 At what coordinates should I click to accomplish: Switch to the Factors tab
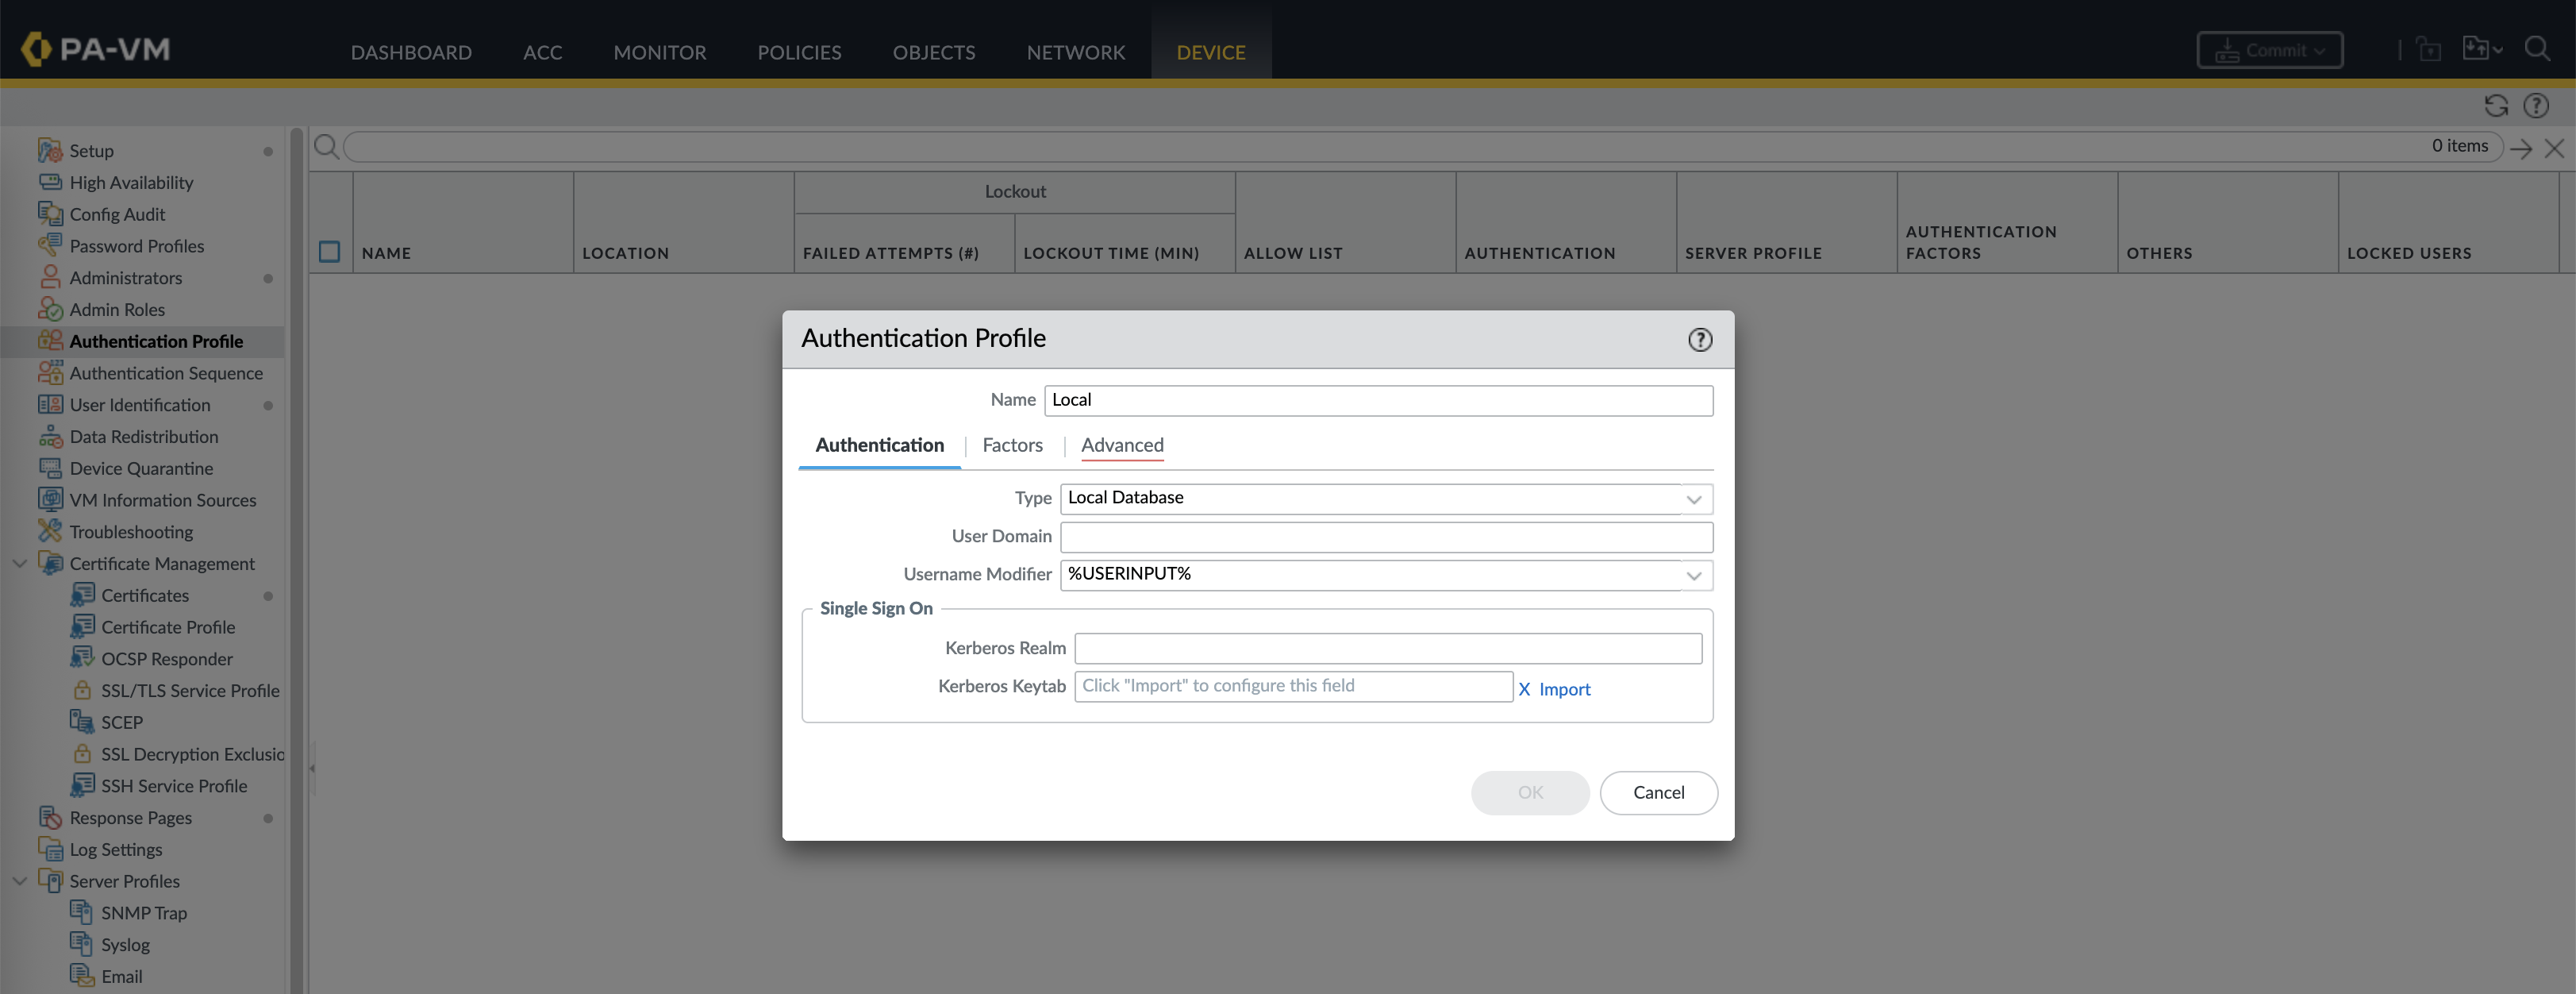click(1012, 445)
